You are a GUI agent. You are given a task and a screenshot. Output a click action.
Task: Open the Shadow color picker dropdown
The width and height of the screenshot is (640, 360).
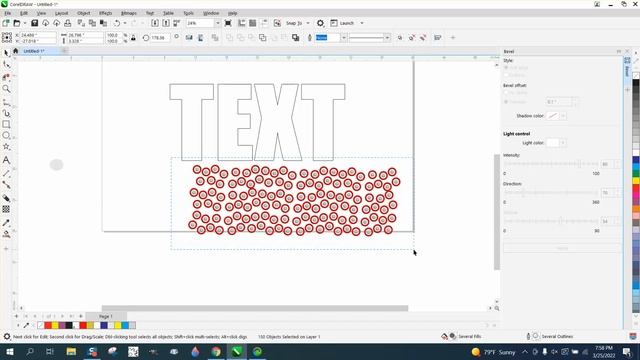pyautogui.click(x=563, y=116)
